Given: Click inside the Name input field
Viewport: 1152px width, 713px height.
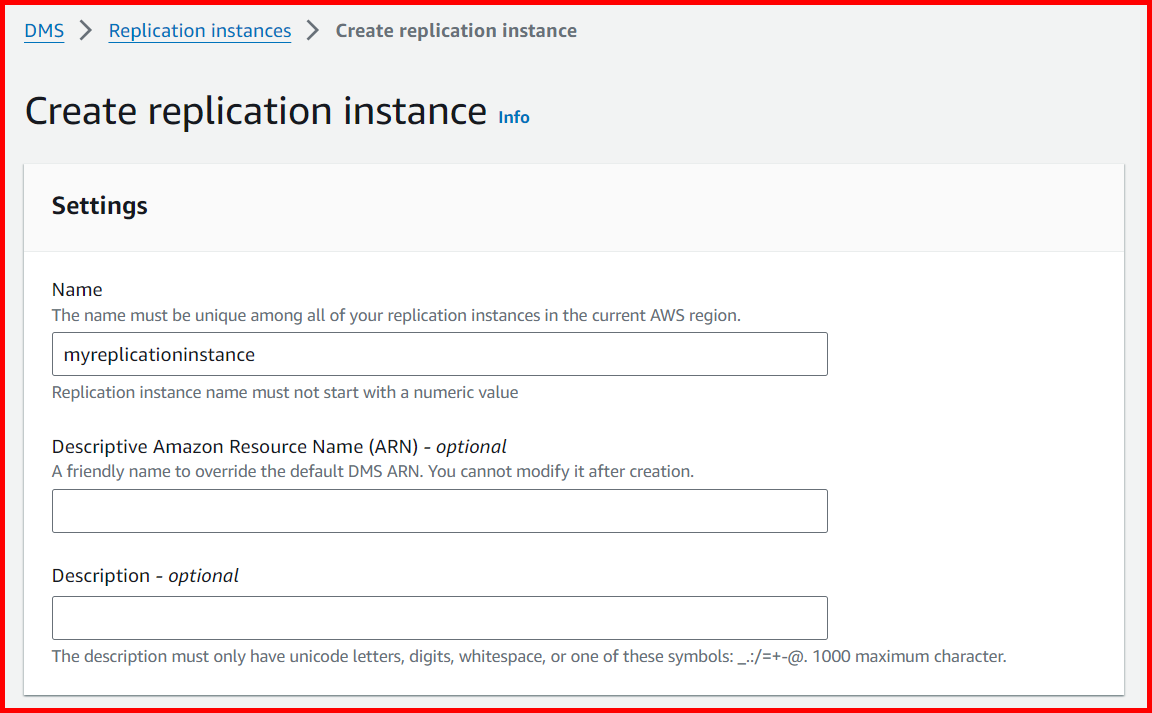Looking at the screenshot, I should [440, 353].
